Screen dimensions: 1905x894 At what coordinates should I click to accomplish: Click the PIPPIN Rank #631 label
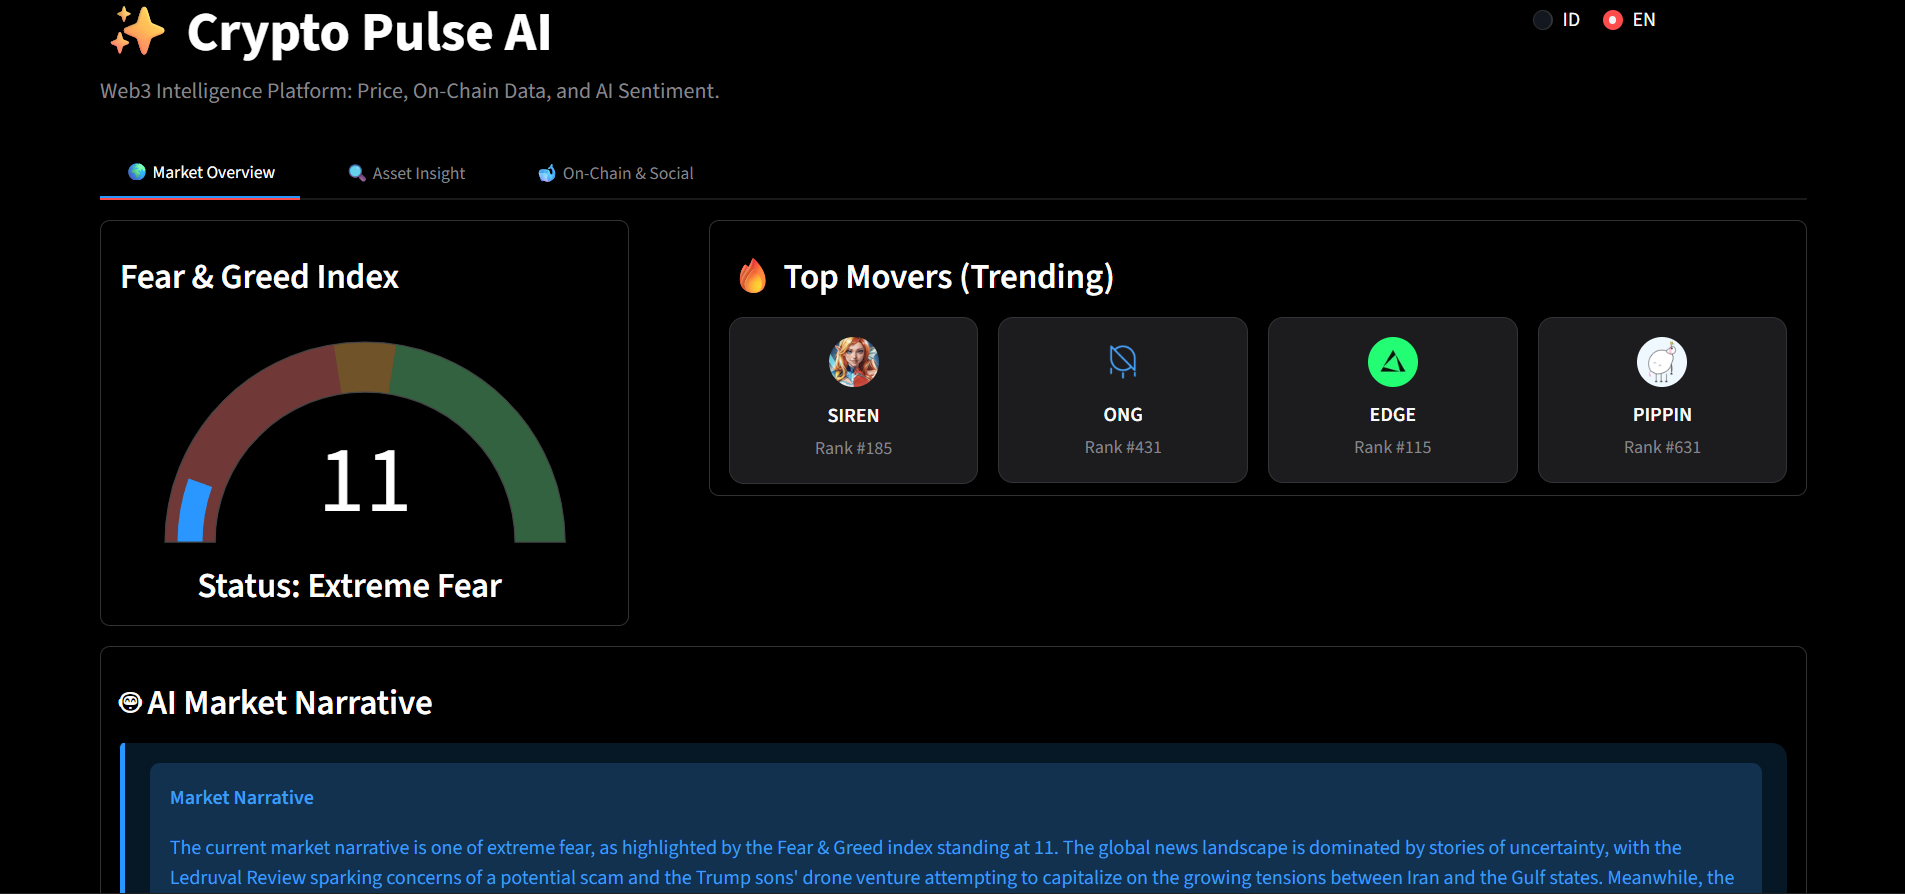1661,447
